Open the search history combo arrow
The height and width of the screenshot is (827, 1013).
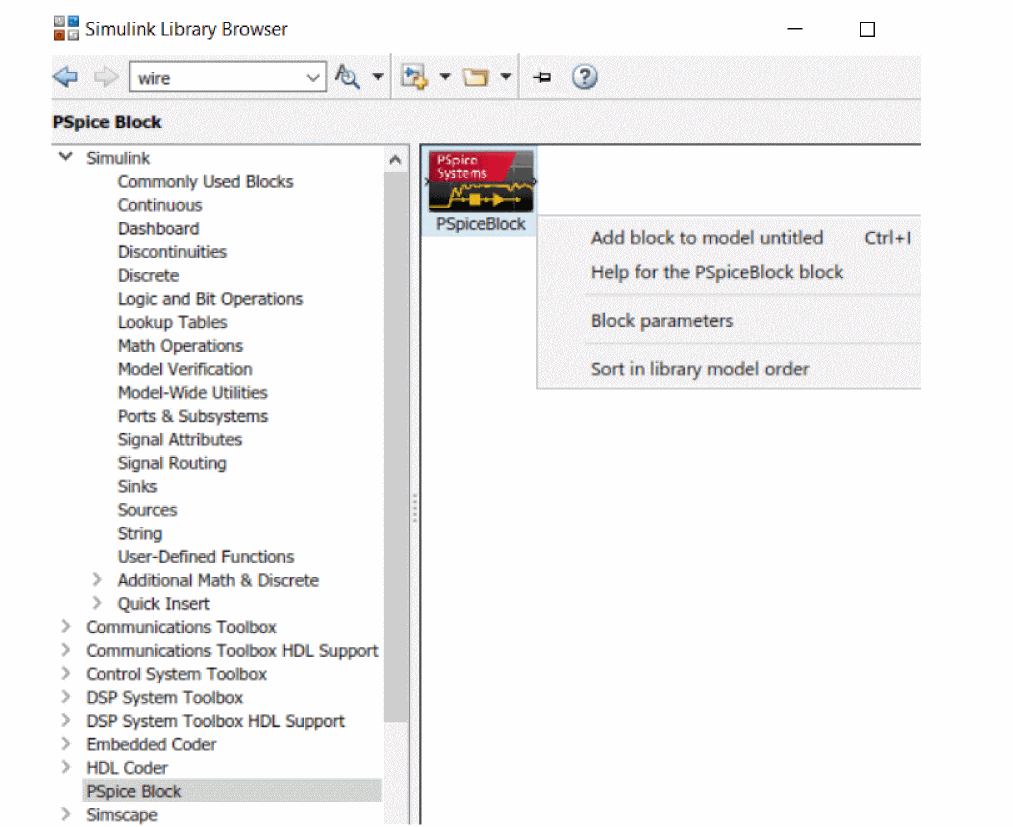(x=313, y=78)
